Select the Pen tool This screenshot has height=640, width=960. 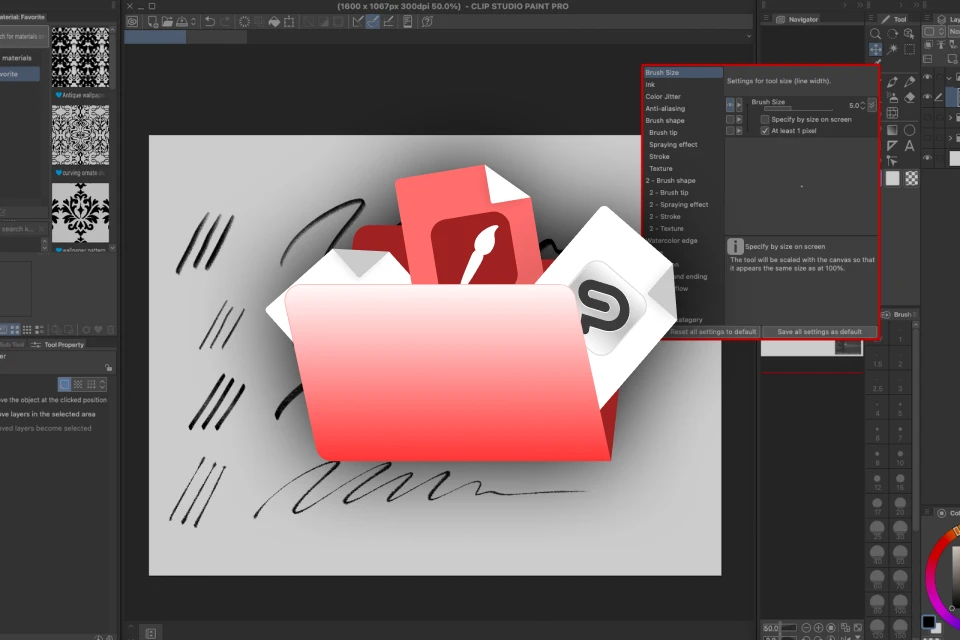(x=893, y=81)
